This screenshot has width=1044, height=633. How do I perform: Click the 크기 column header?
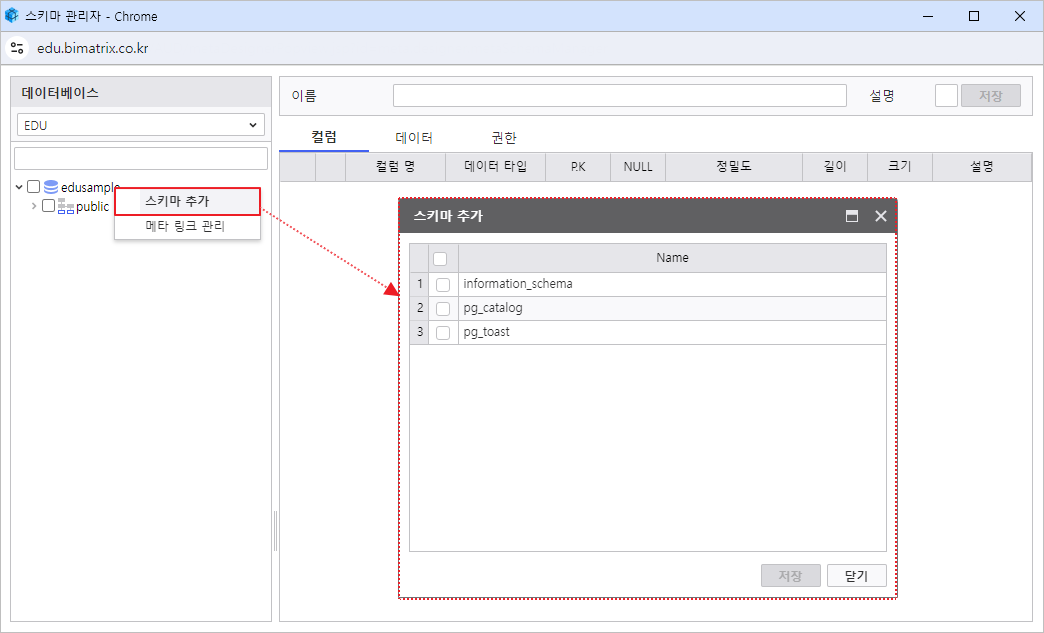click(x=900, y=166)
